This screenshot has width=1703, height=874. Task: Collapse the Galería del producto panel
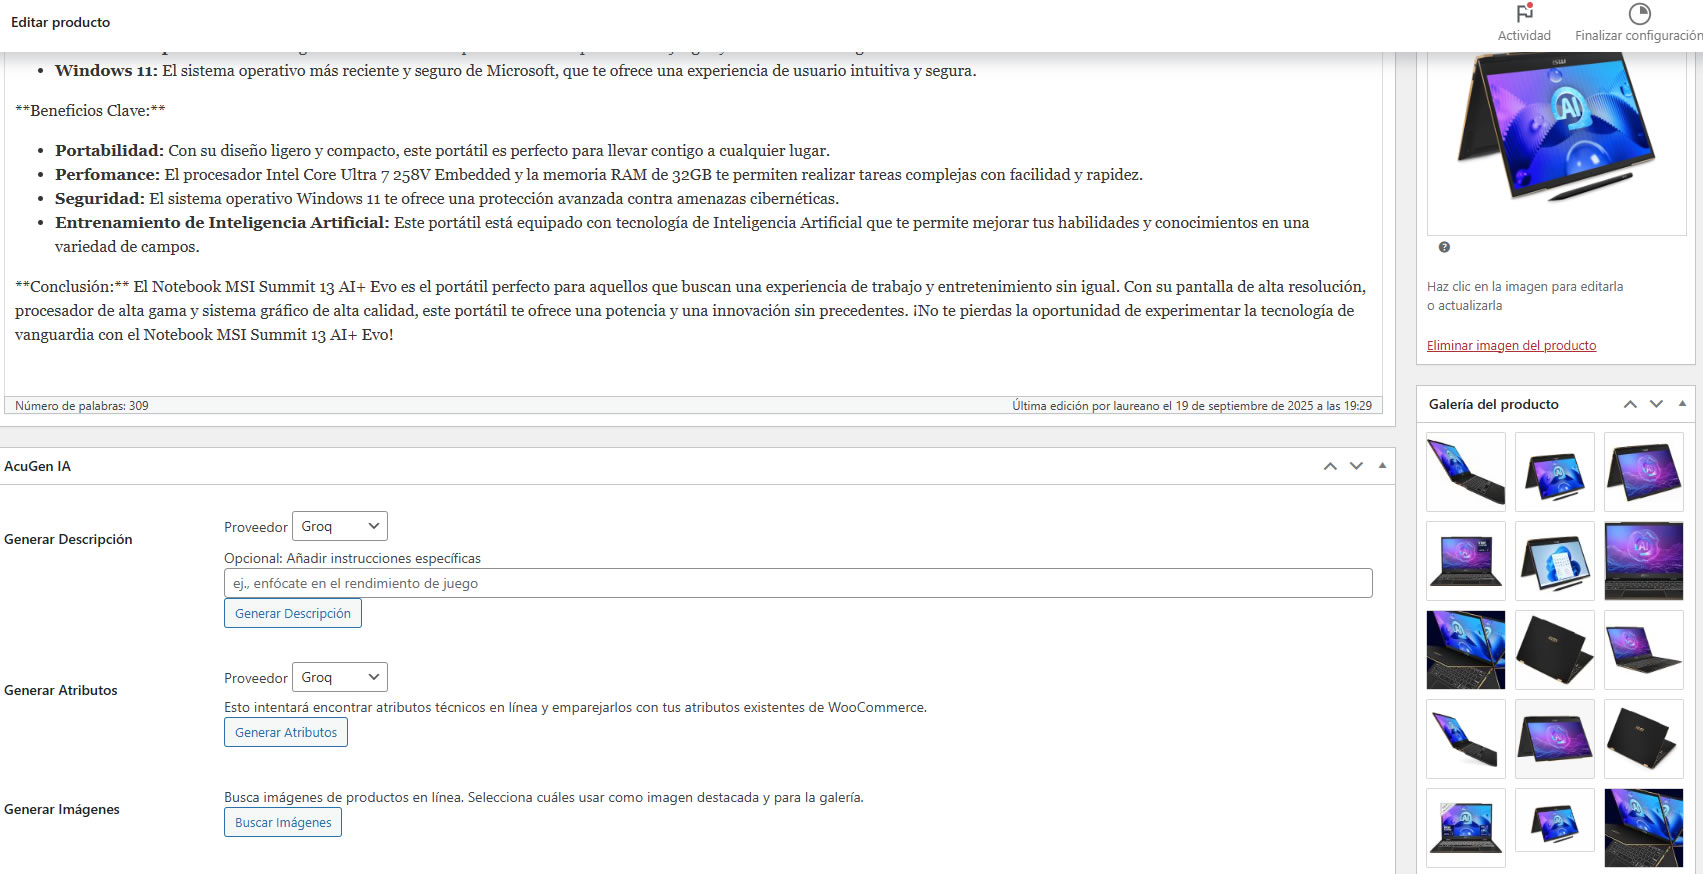(1682, 403)
